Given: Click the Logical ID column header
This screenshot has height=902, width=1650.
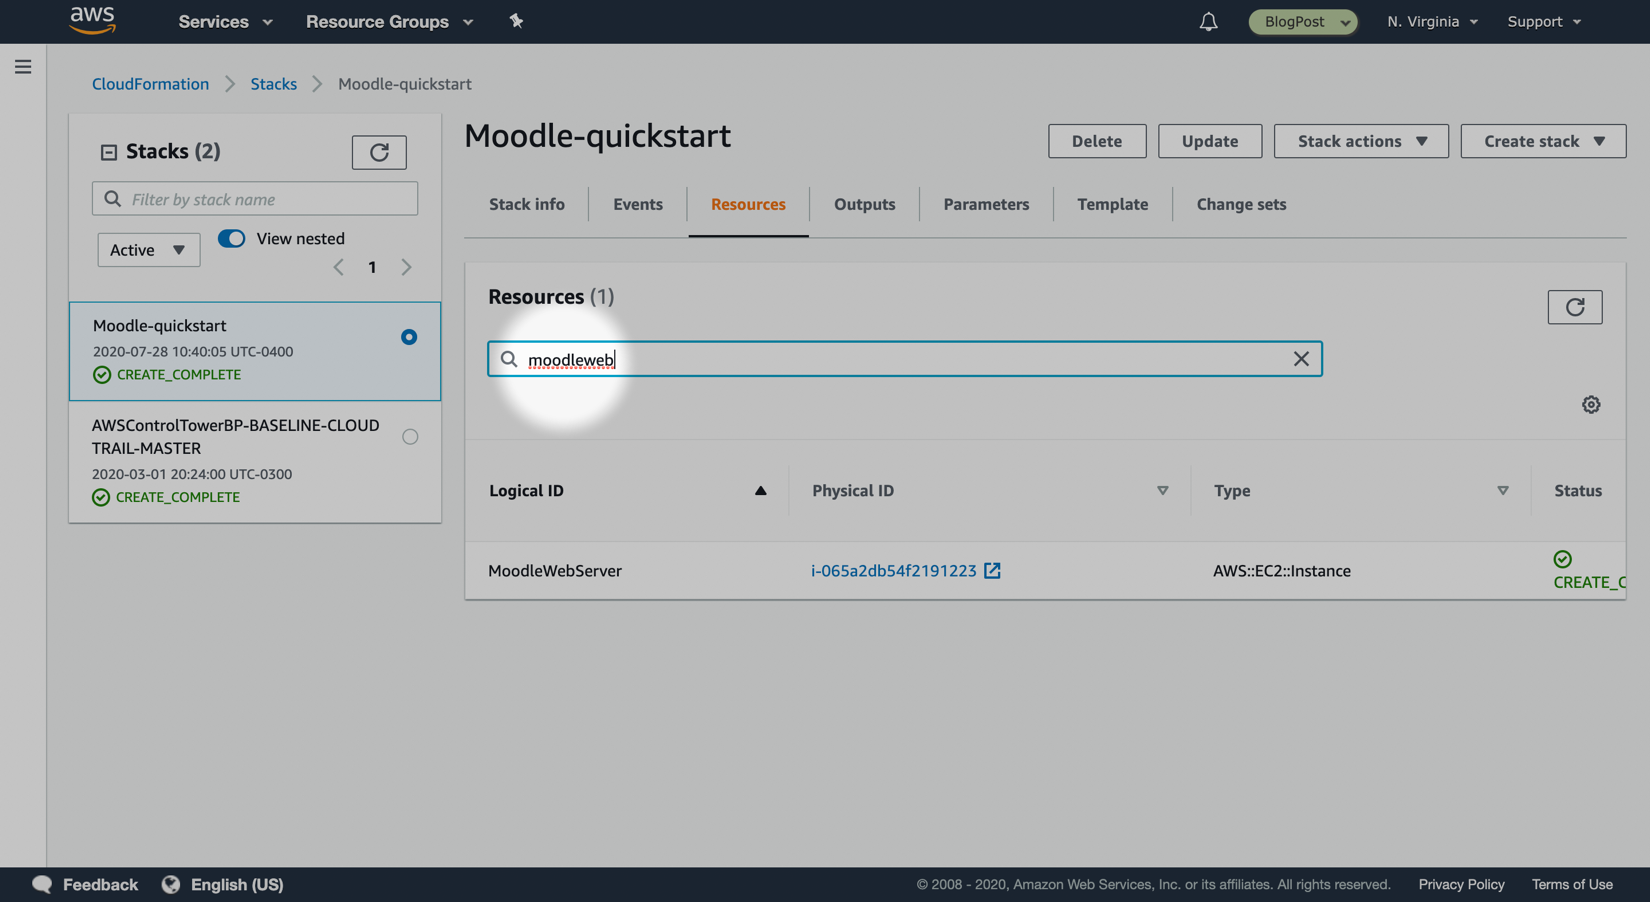Looking at the screenshot, I should tap(526, 491).
